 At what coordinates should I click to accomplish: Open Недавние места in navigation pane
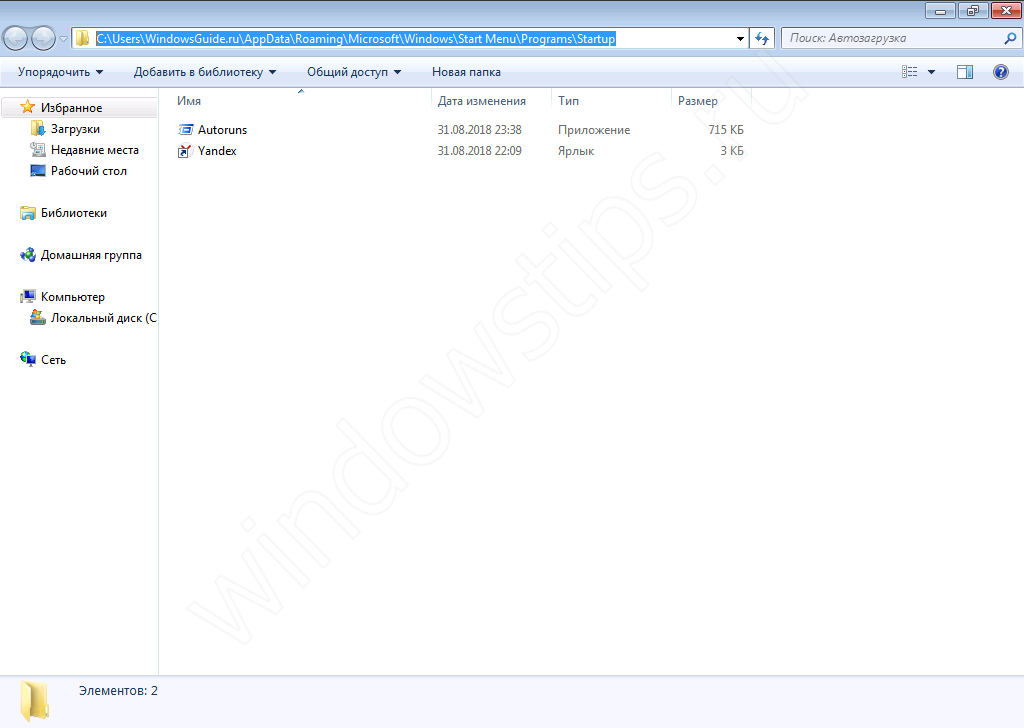tap(95, 150)
